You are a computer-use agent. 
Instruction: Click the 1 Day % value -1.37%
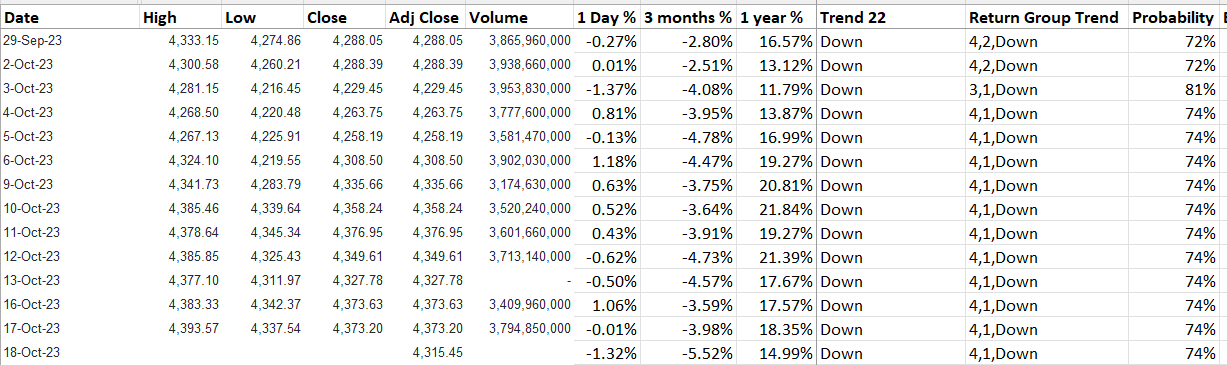point(606,90)
